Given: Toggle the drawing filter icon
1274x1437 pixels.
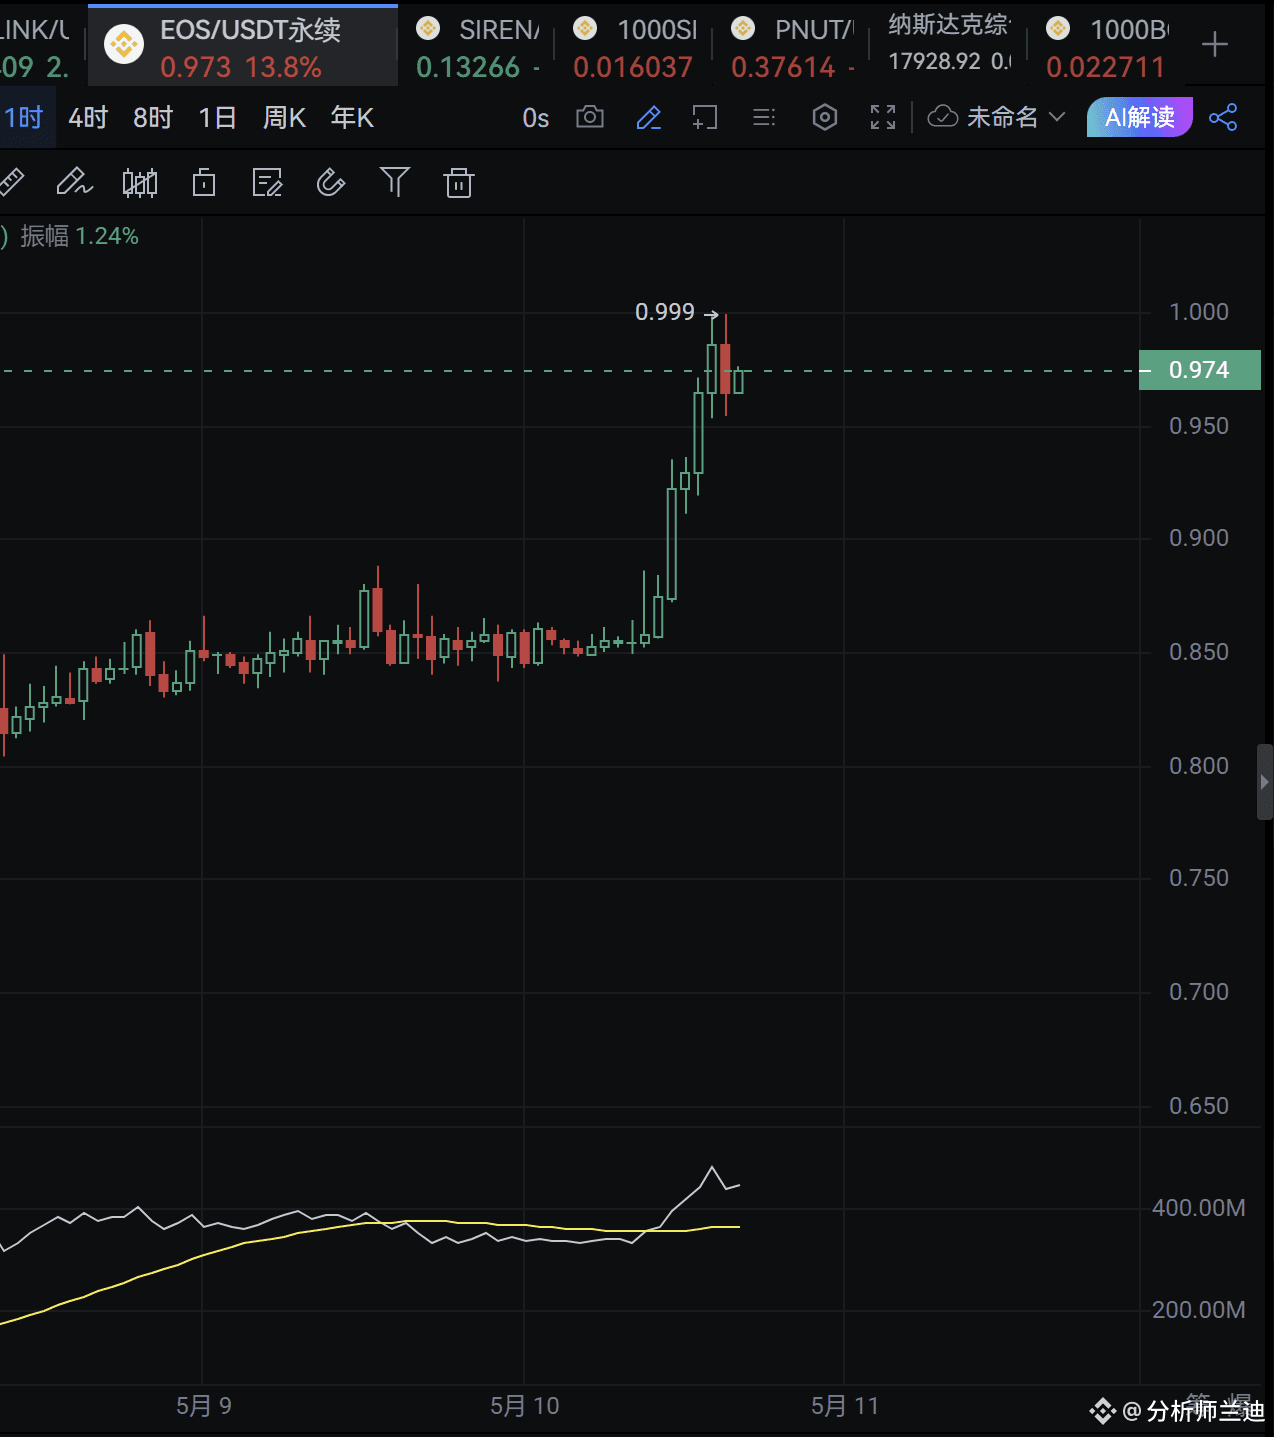Looking at the screenshot, I should [395, 182].
